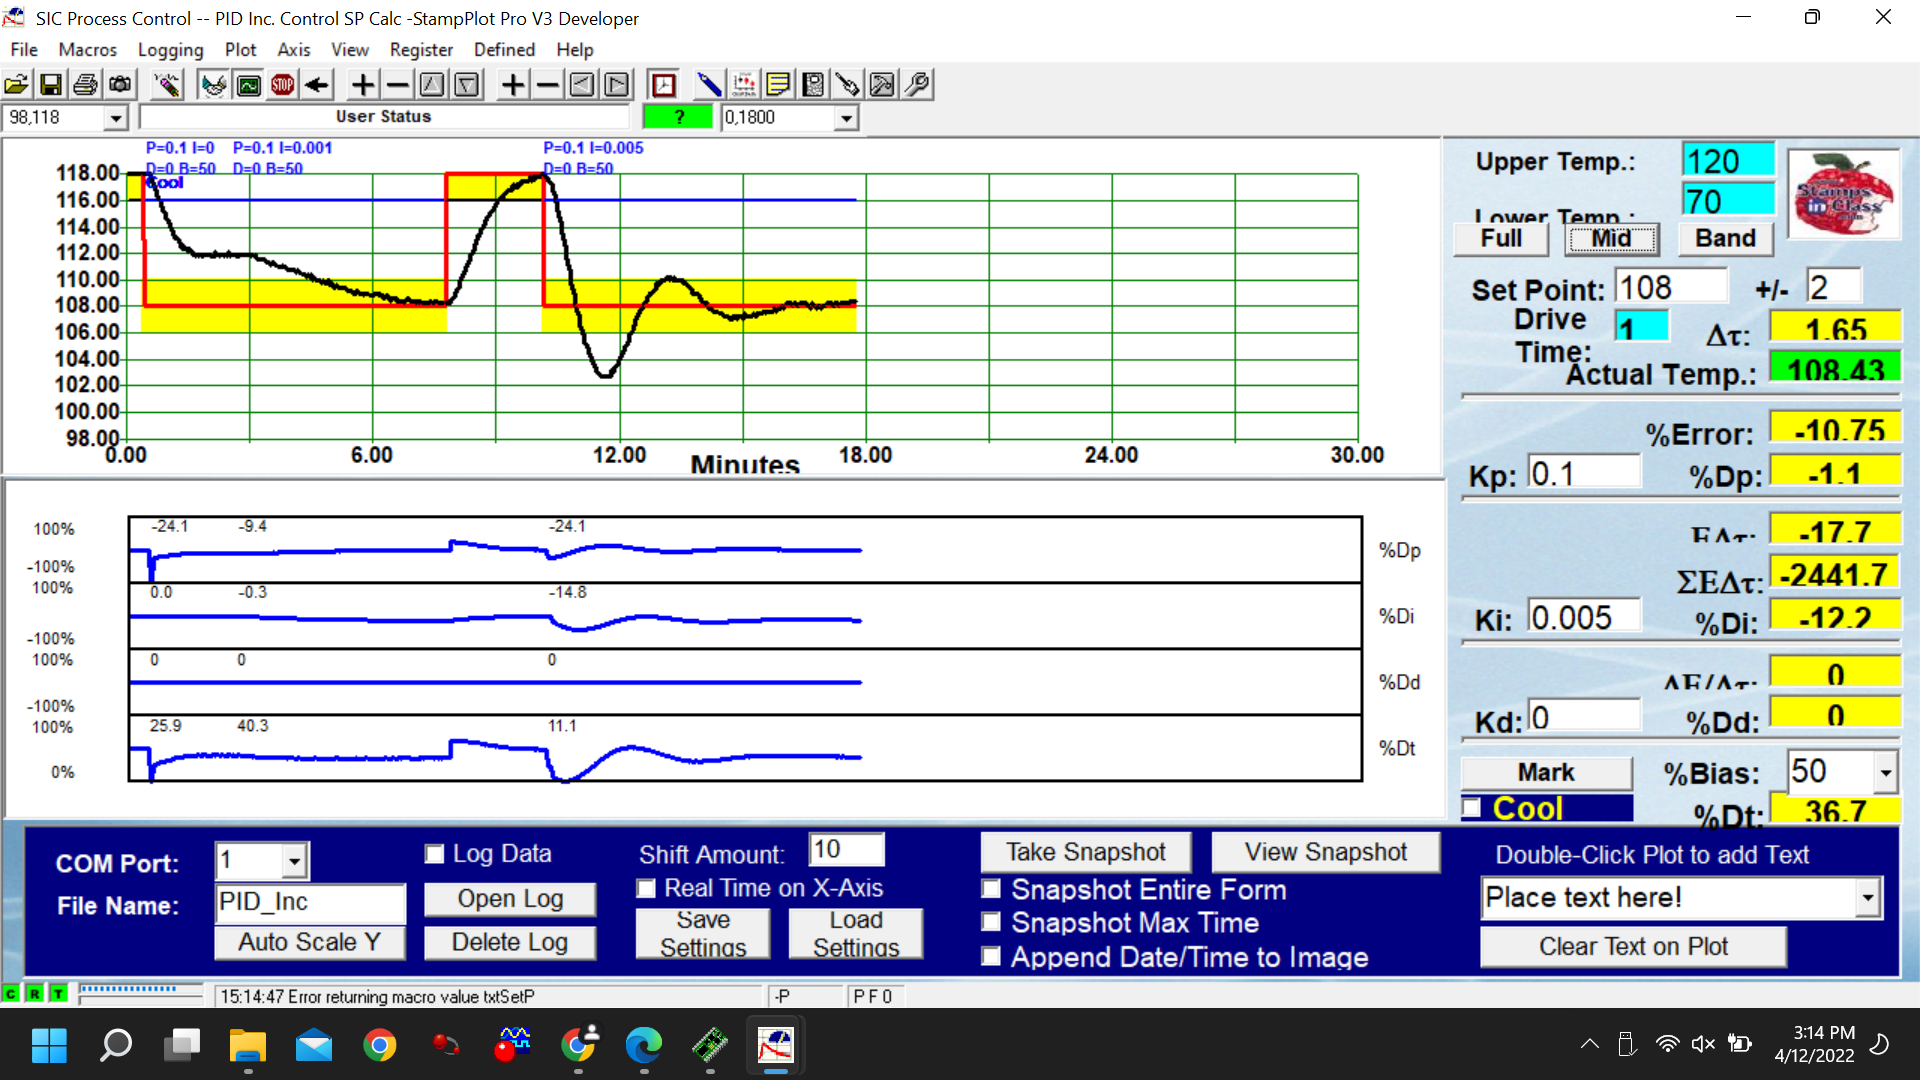
Task: Click the Ki value field
Action: click(x=1585, y=617)
